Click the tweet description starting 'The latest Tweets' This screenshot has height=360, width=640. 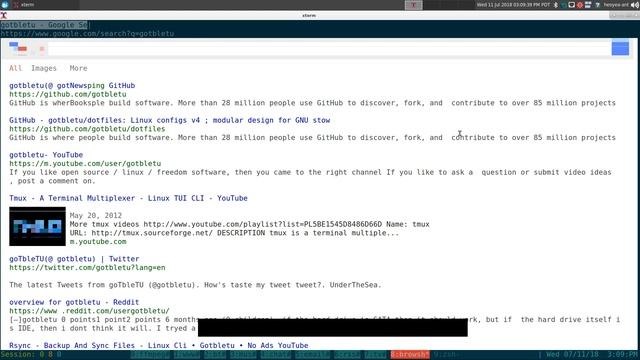[x=195, y=285]
